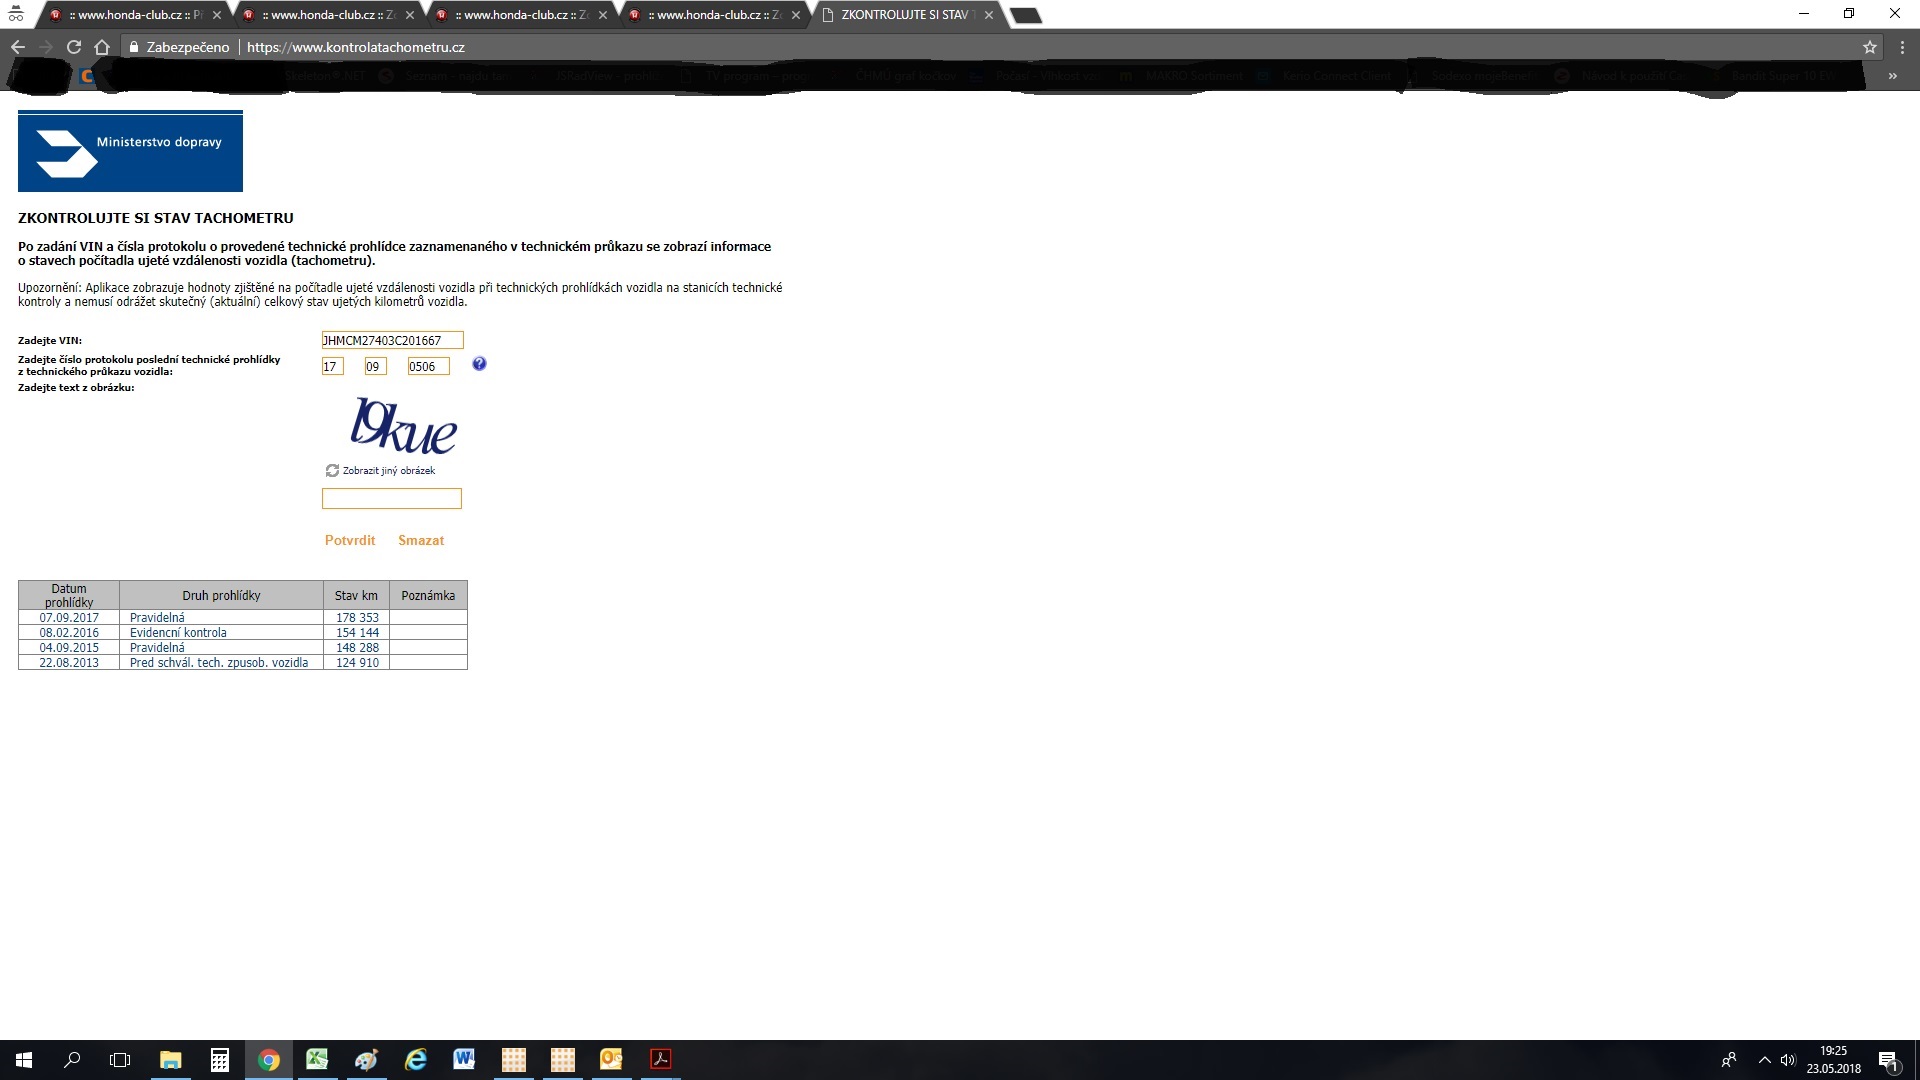Open Adobe Acrobat from the taskbar
Viewport: 1920px width, 1080px height.
point(660,1060)
